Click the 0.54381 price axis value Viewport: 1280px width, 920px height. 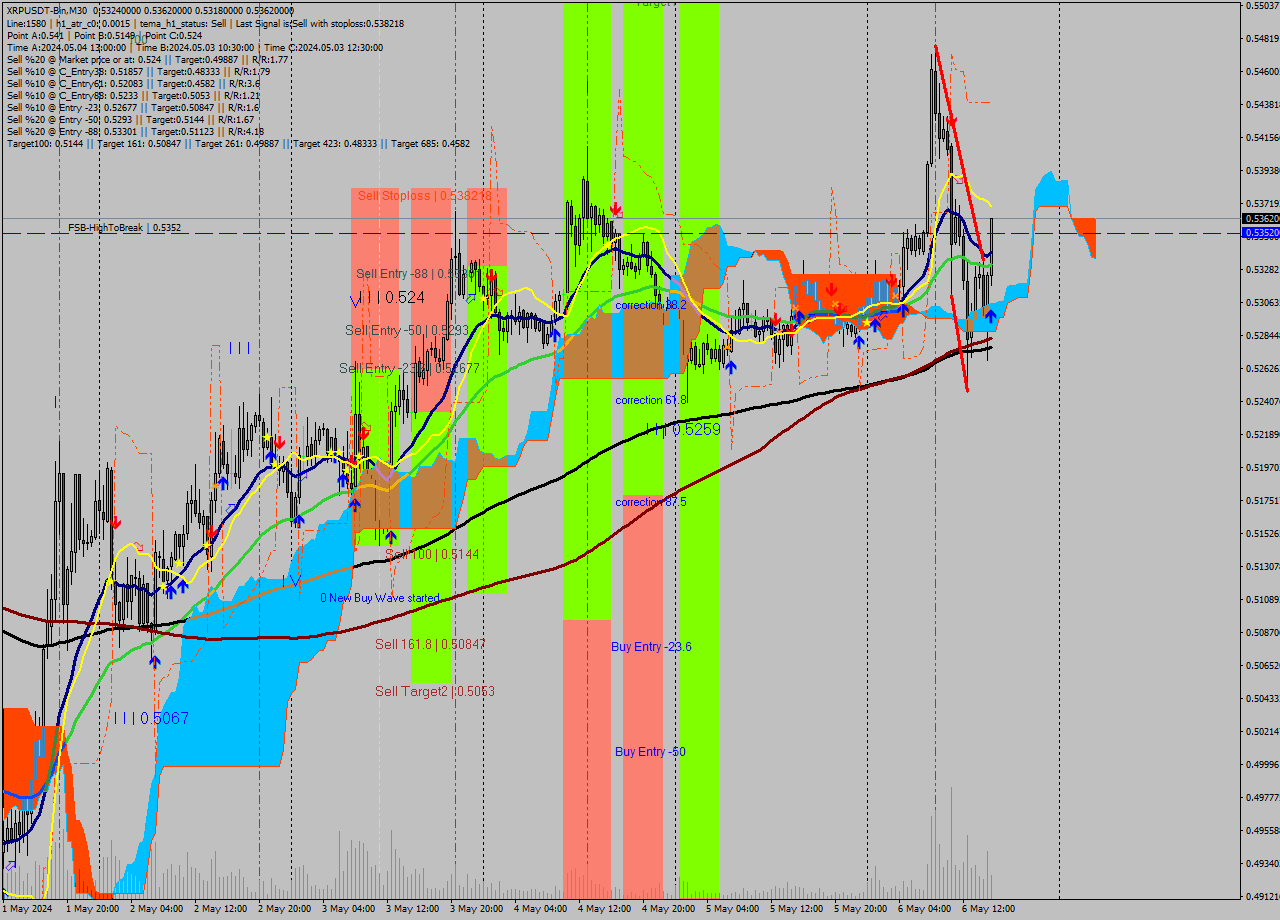tap(1262, 105)
